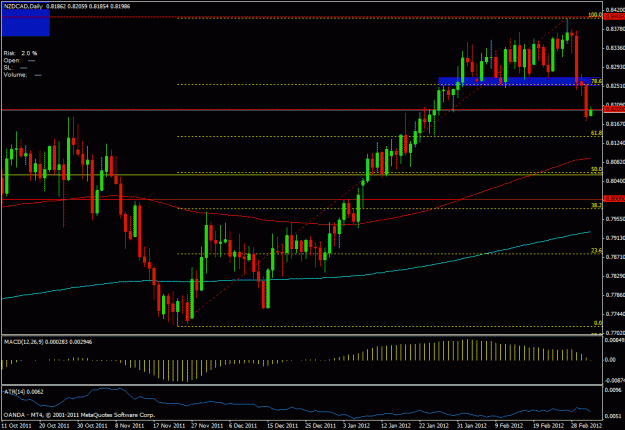Click the 0.79130 price axis label

click(x=615, y=238)
